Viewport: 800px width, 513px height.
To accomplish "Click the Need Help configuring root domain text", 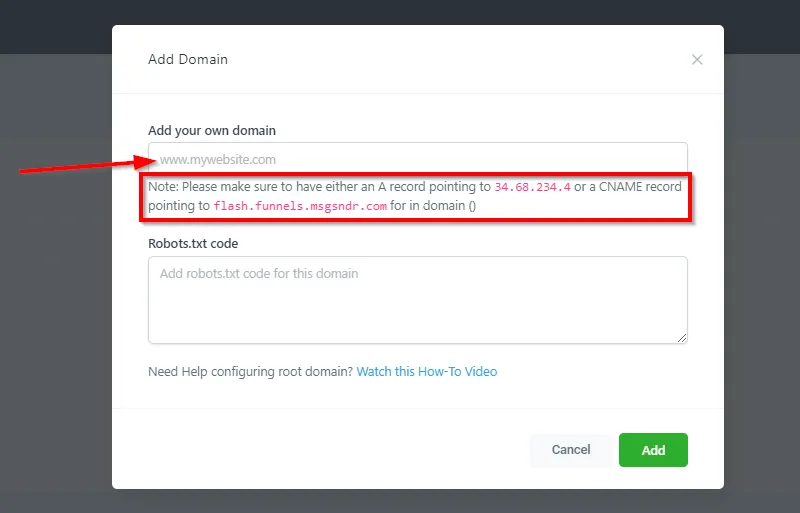I will [250, 372].
